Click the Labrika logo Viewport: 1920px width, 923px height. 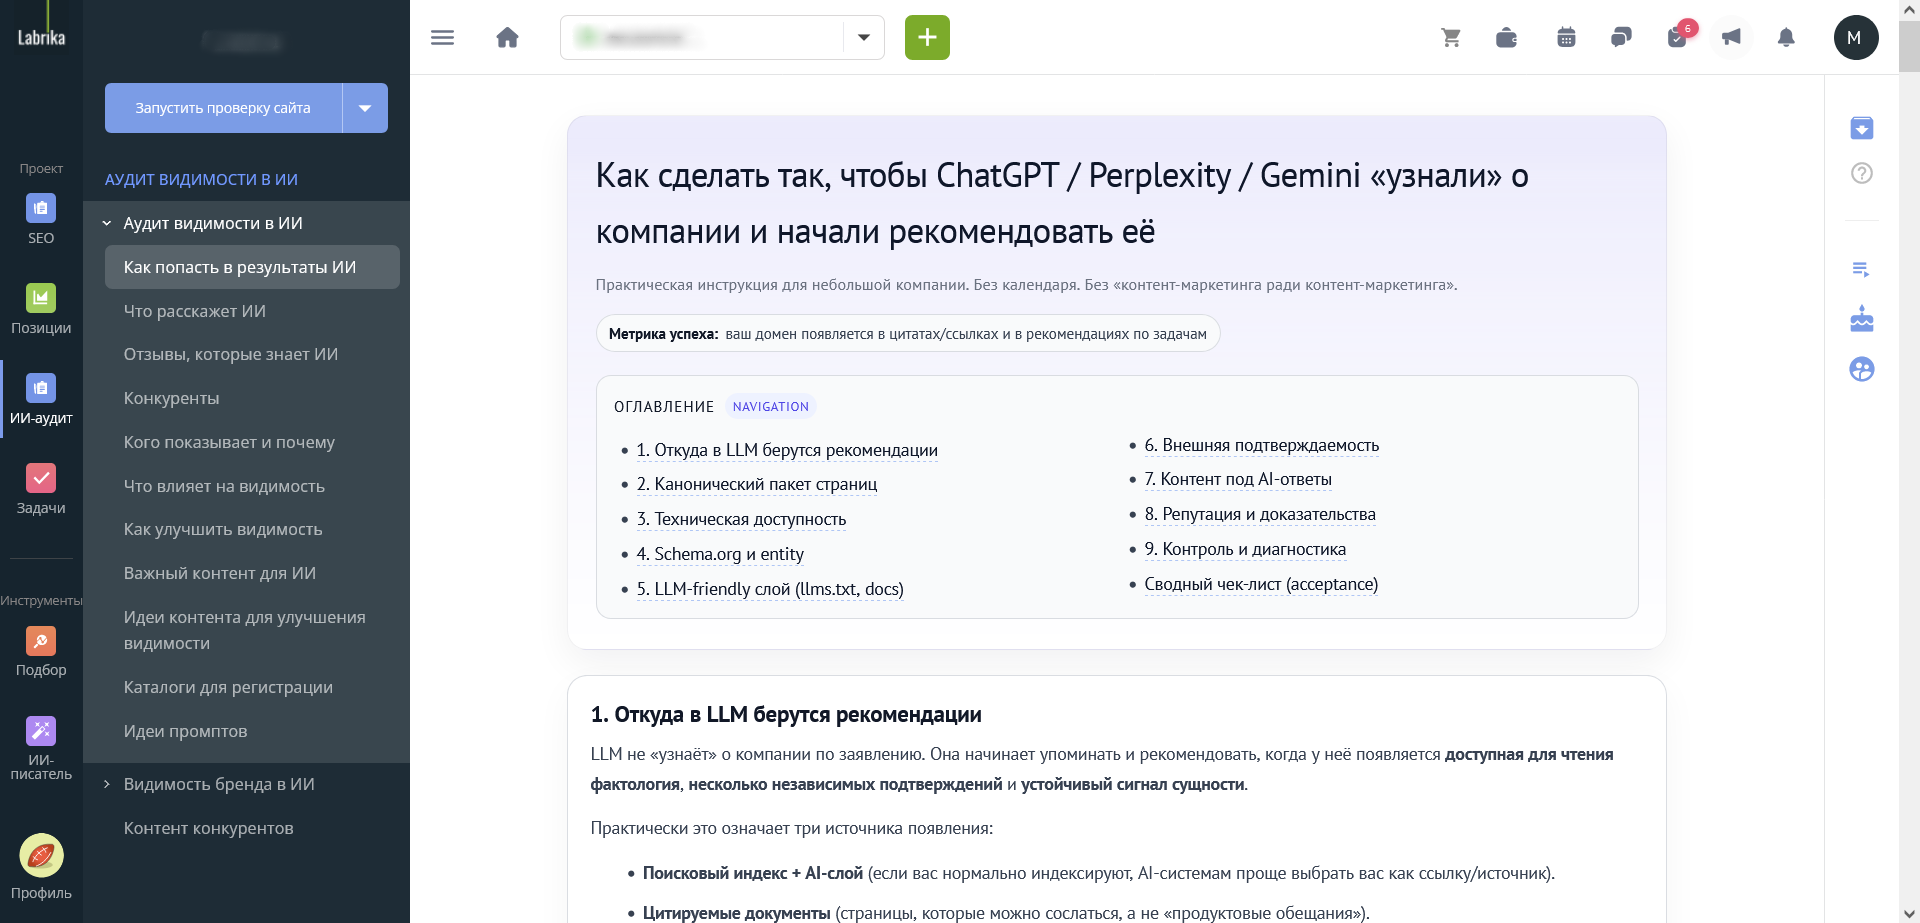click(x=41, y=38)
